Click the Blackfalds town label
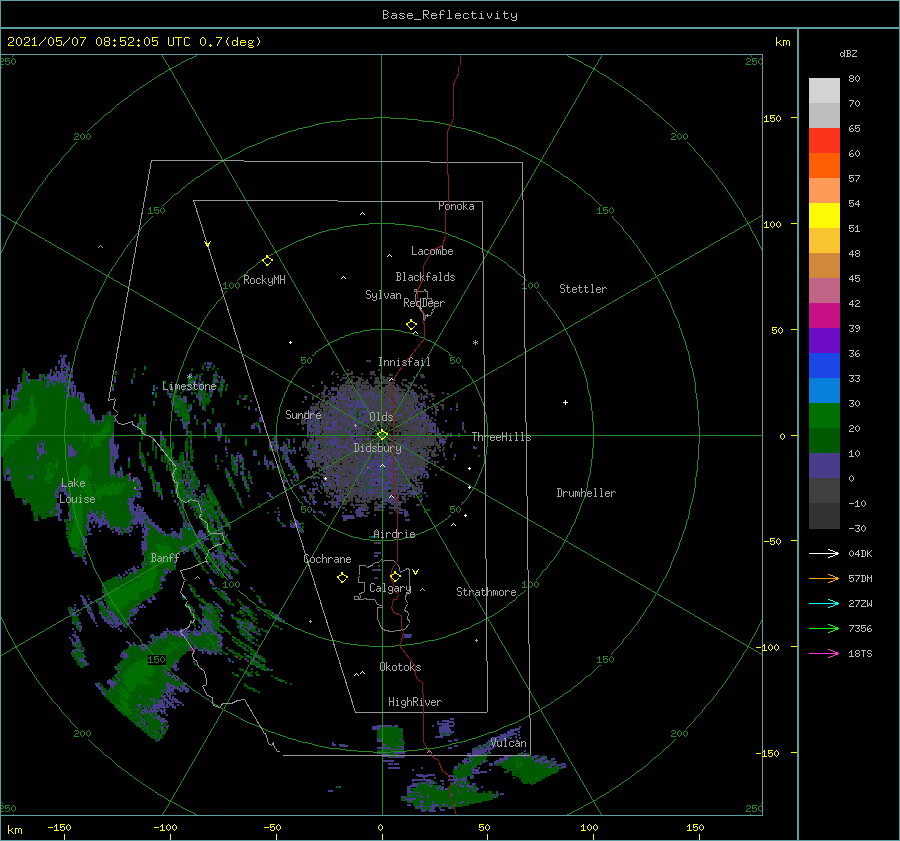Image resolution: width=900 pixels, height=841 pixels. click(425, 277)
